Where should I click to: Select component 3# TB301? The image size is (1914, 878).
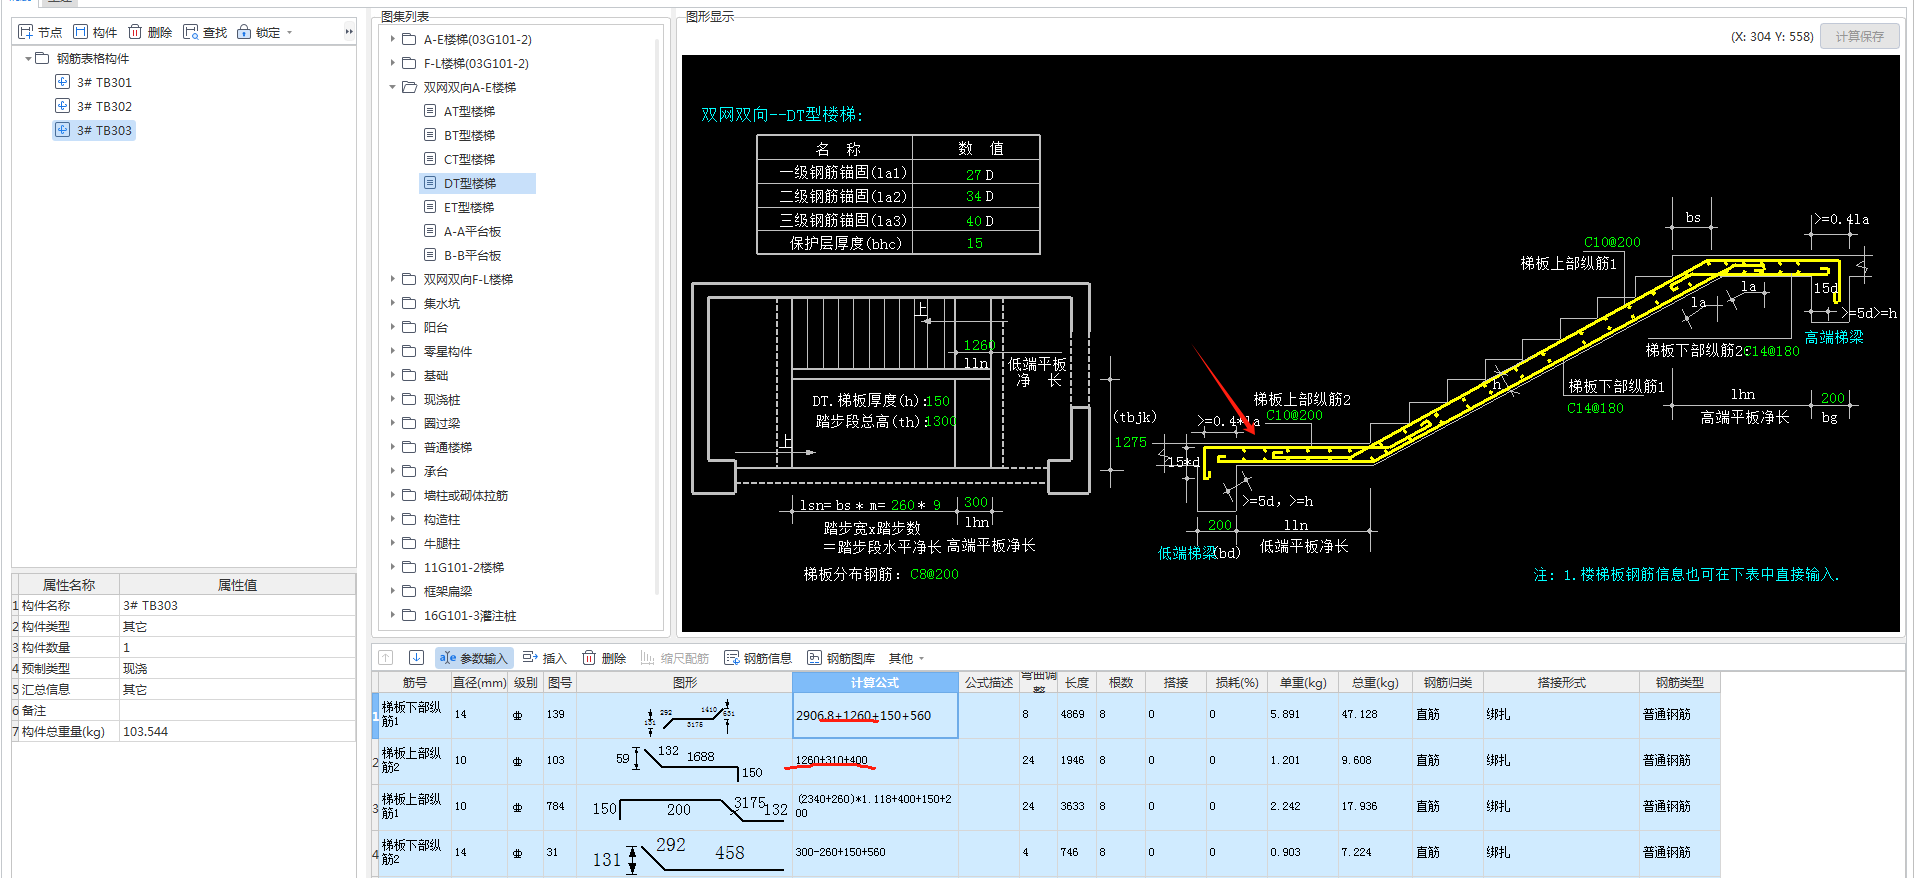[x=104, y=83]
